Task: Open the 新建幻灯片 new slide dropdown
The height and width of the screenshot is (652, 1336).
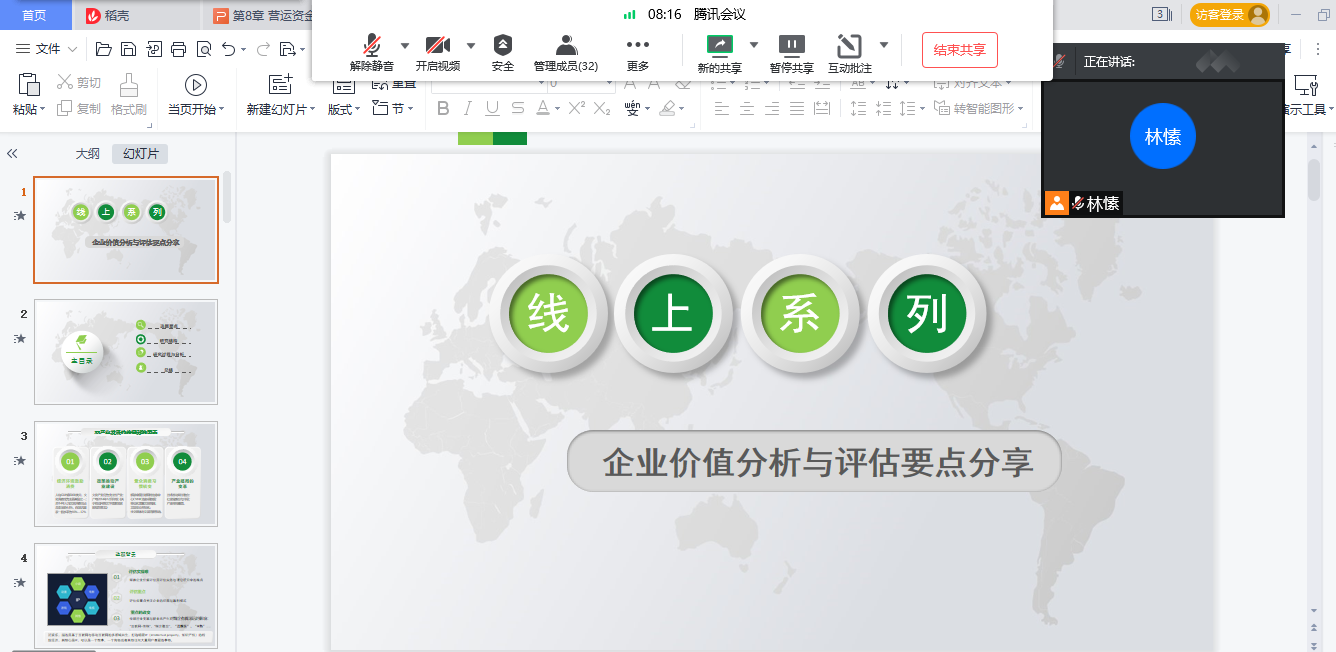Action: click(281, 109)
